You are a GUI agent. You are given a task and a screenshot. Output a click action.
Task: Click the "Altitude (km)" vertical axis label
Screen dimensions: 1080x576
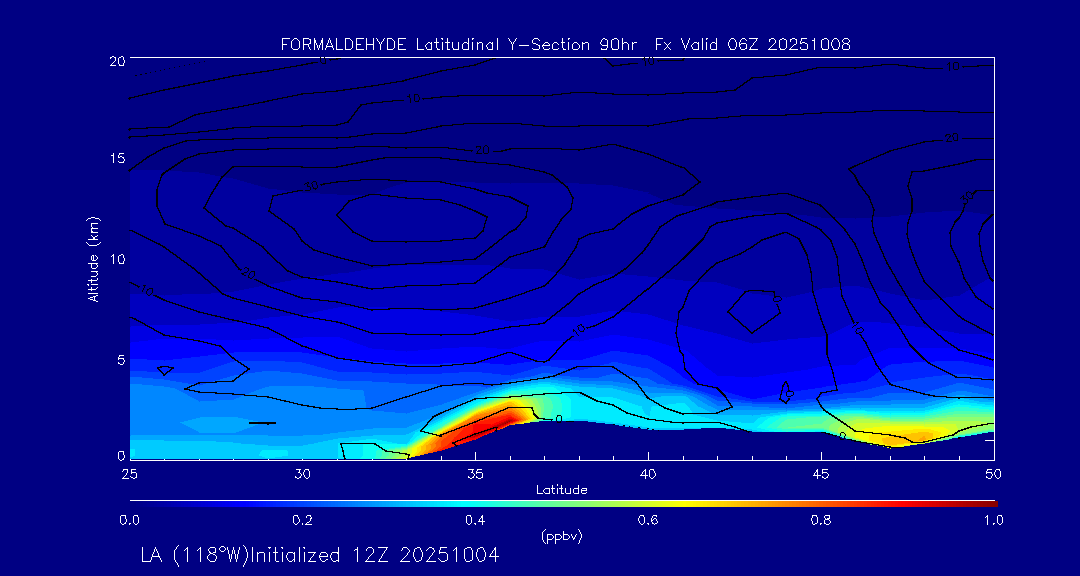(94, 257)
